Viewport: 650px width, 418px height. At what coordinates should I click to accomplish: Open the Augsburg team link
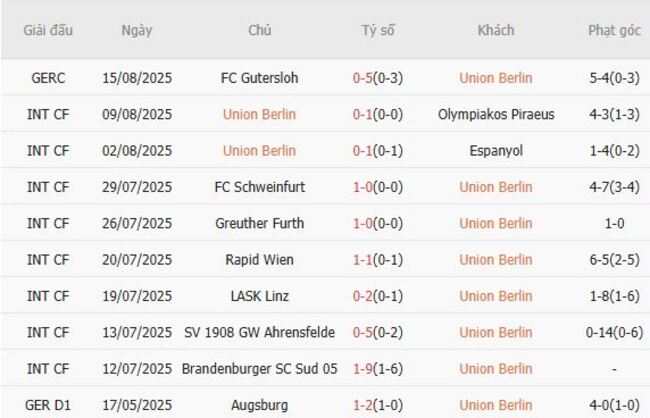coord(259,405)
